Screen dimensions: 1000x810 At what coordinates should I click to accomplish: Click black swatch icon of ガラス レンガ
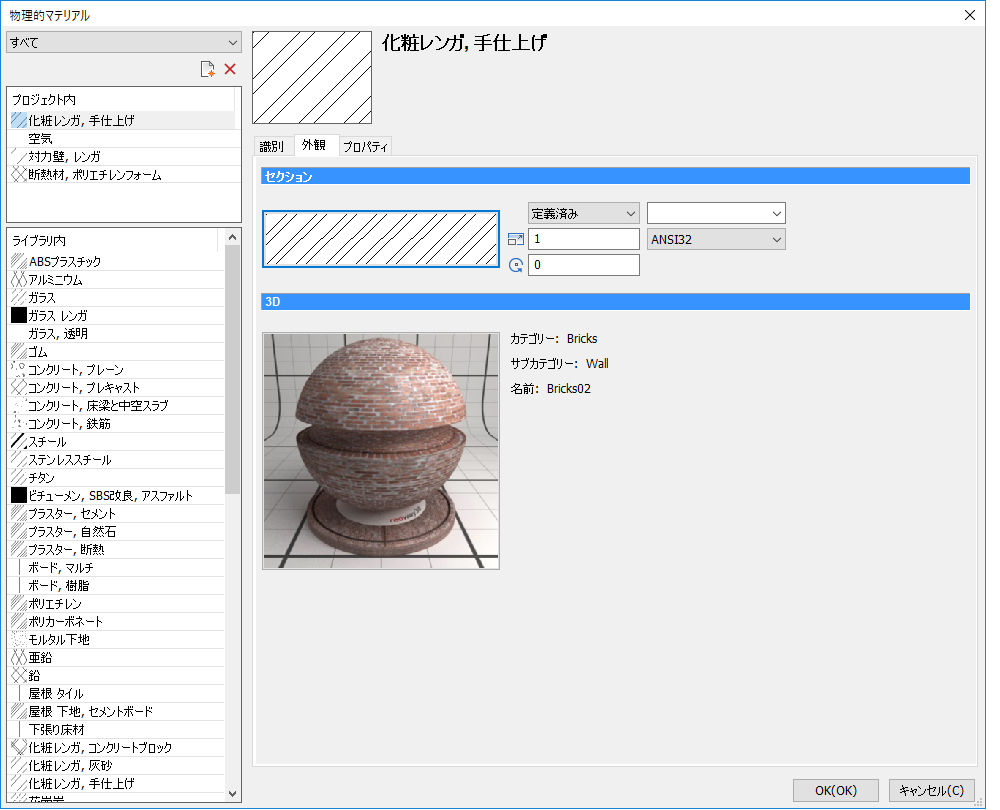point(18,315)
